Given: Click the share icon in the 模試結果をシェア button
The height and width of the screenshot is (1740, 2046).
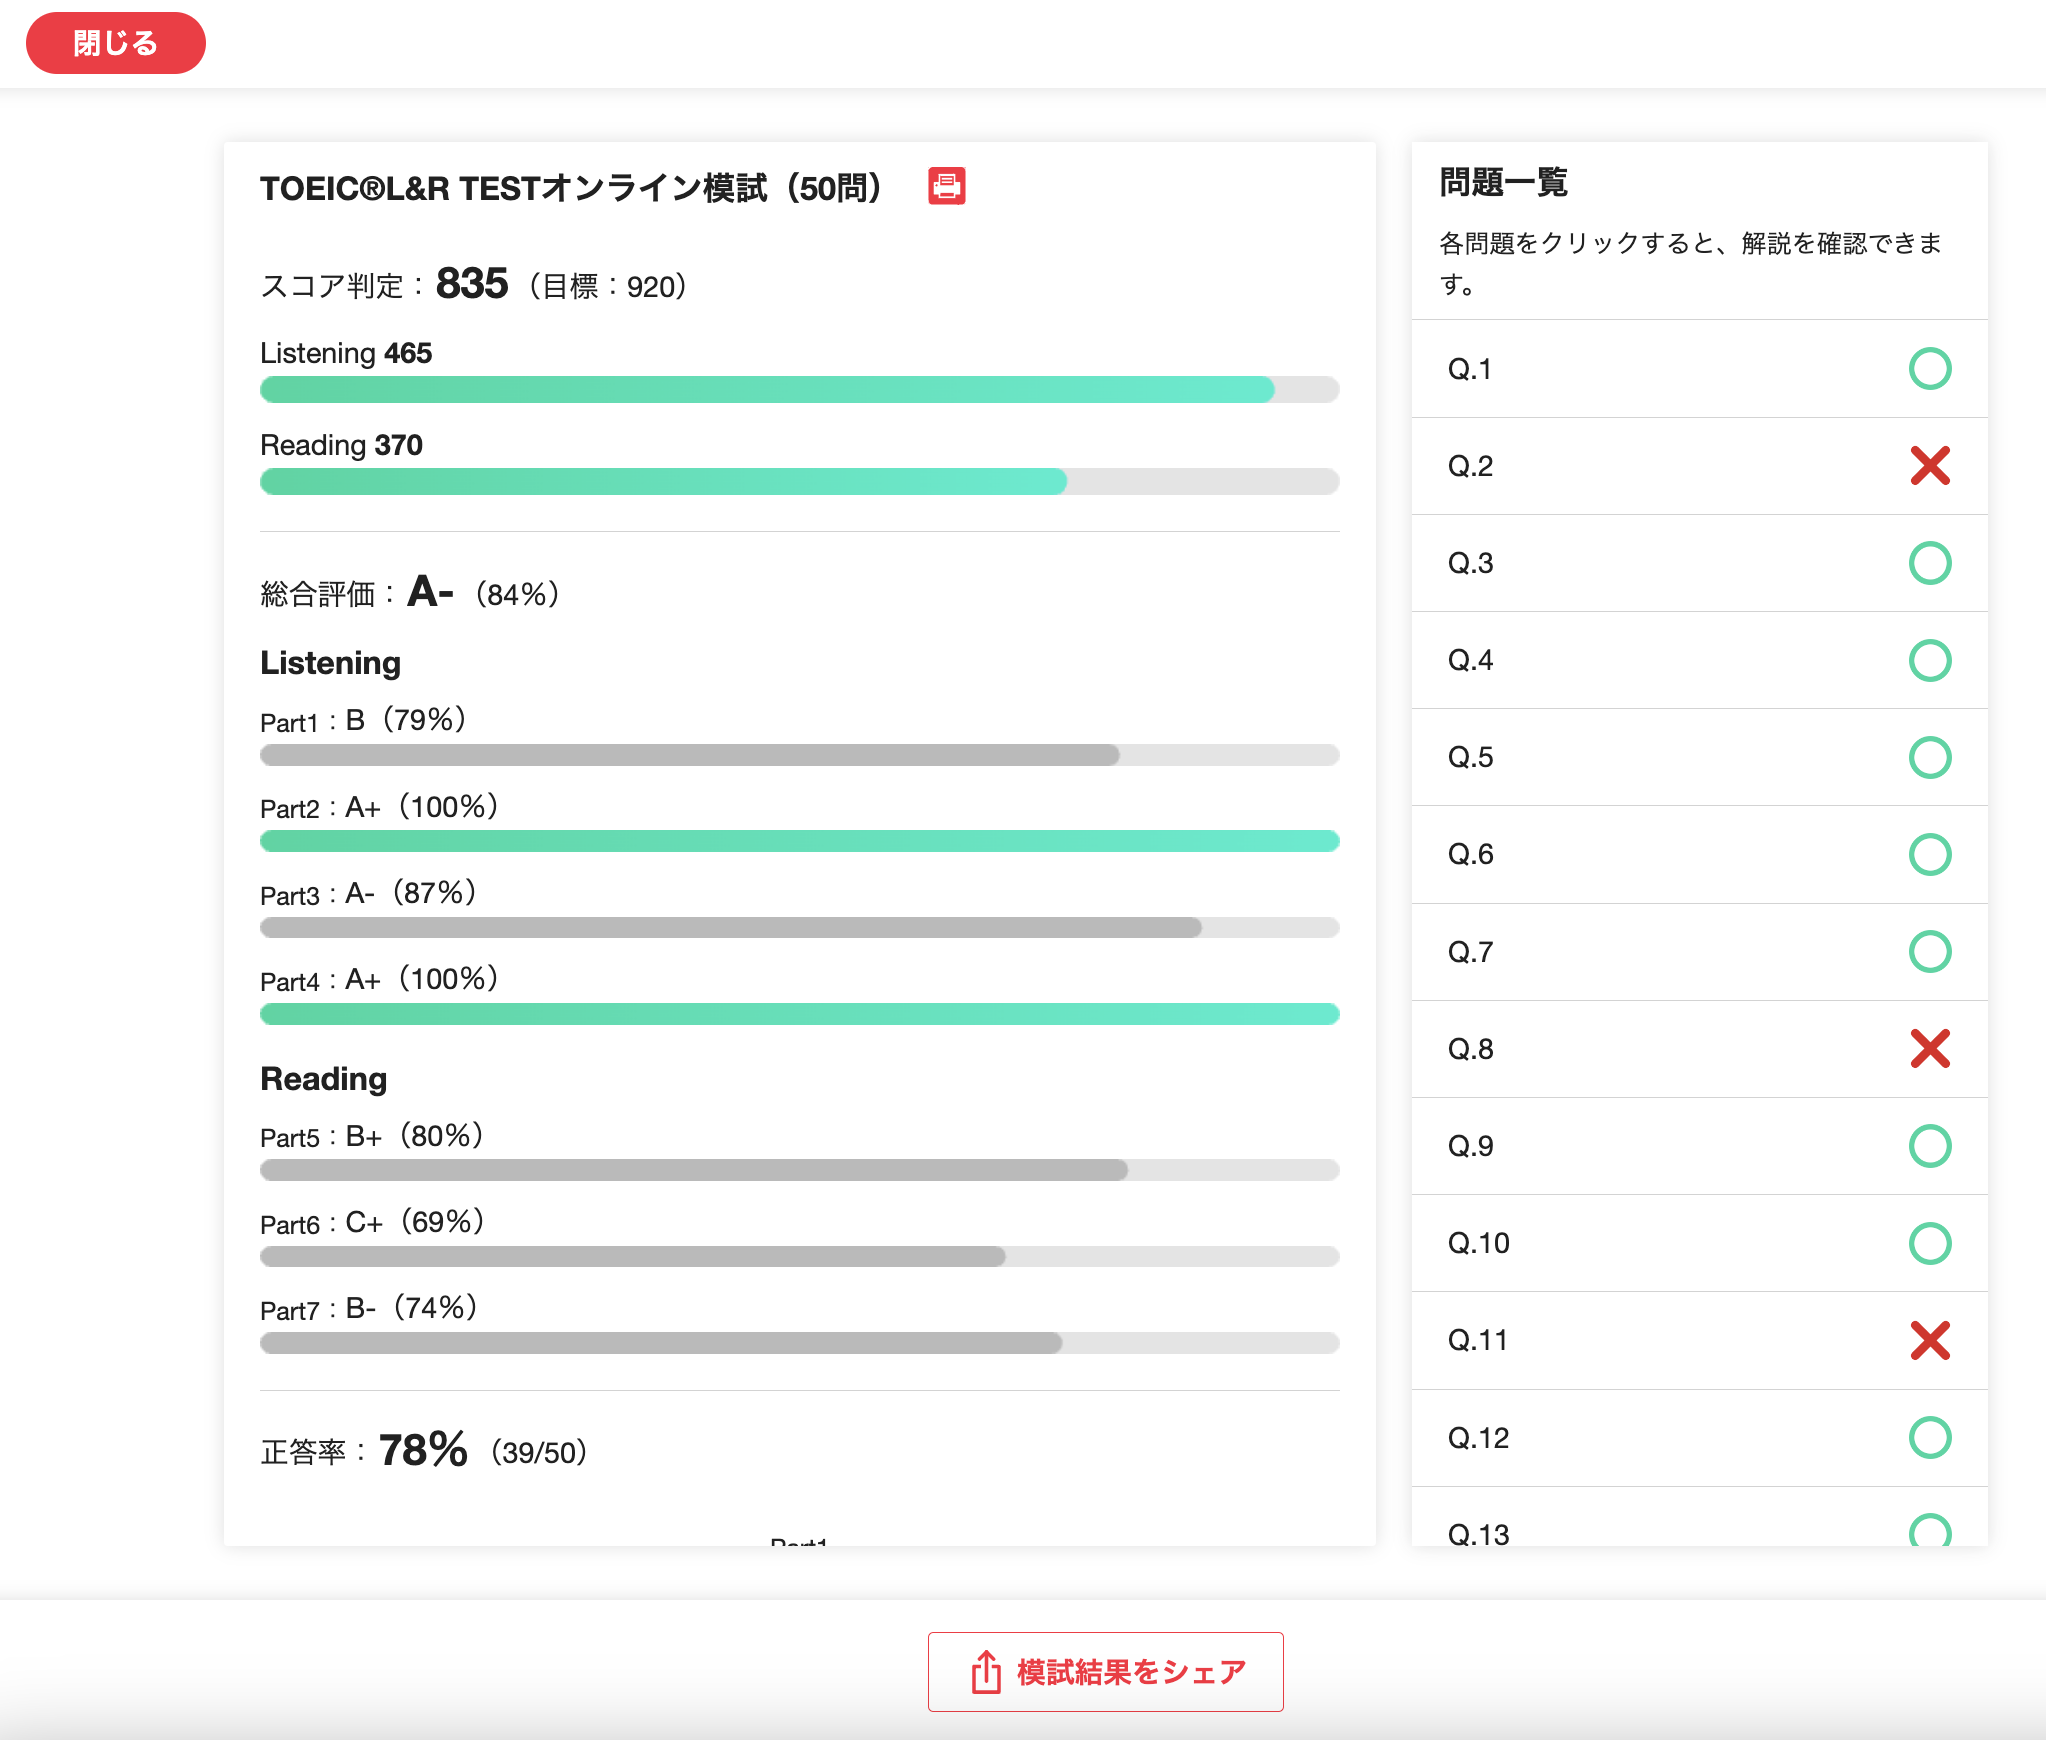Looking at the screenshot, I should [x=986, y=1672].
